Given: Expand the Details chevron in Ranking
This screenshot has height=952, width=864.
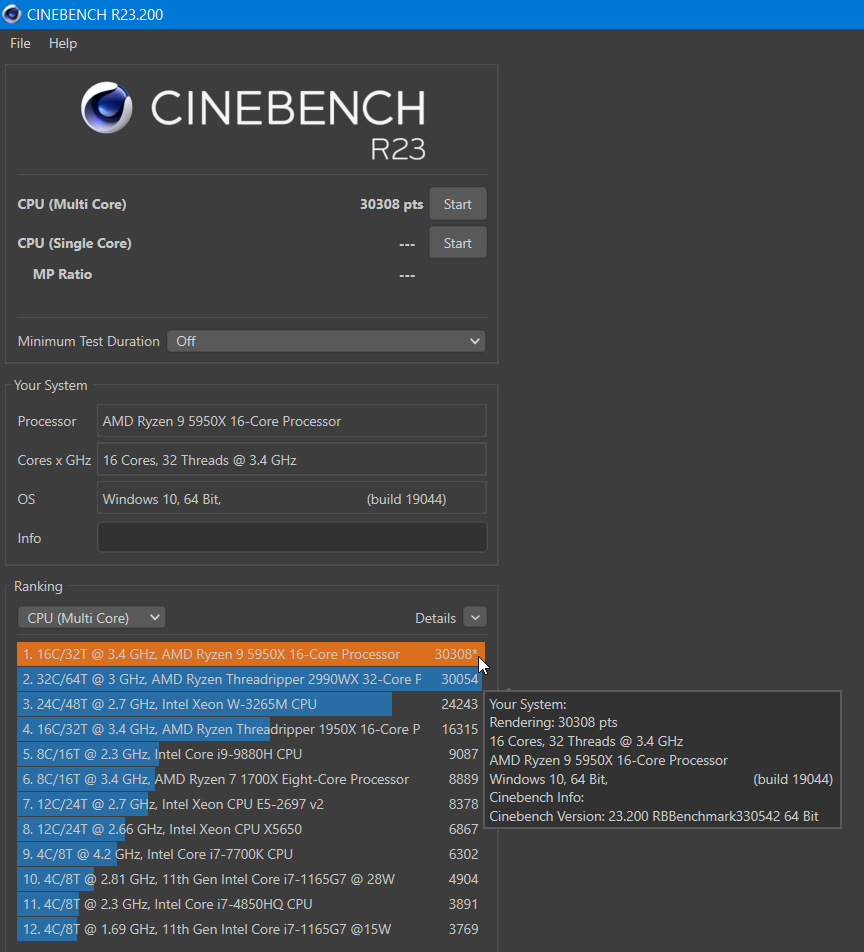Looking at the screenshot, I should tap(475, 617).
